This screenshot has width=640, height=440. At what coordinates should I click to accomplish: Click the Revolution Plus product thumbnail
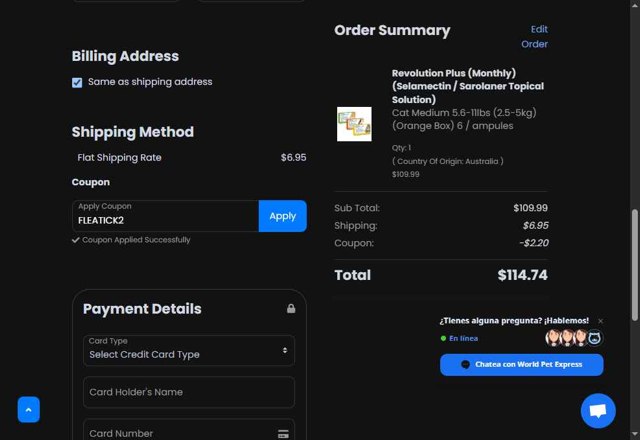tap(354, 124)
